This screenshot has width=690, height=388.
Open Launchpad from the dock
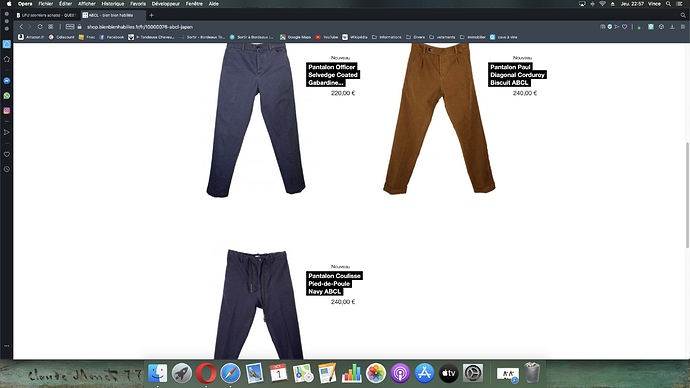coord(182,373)
